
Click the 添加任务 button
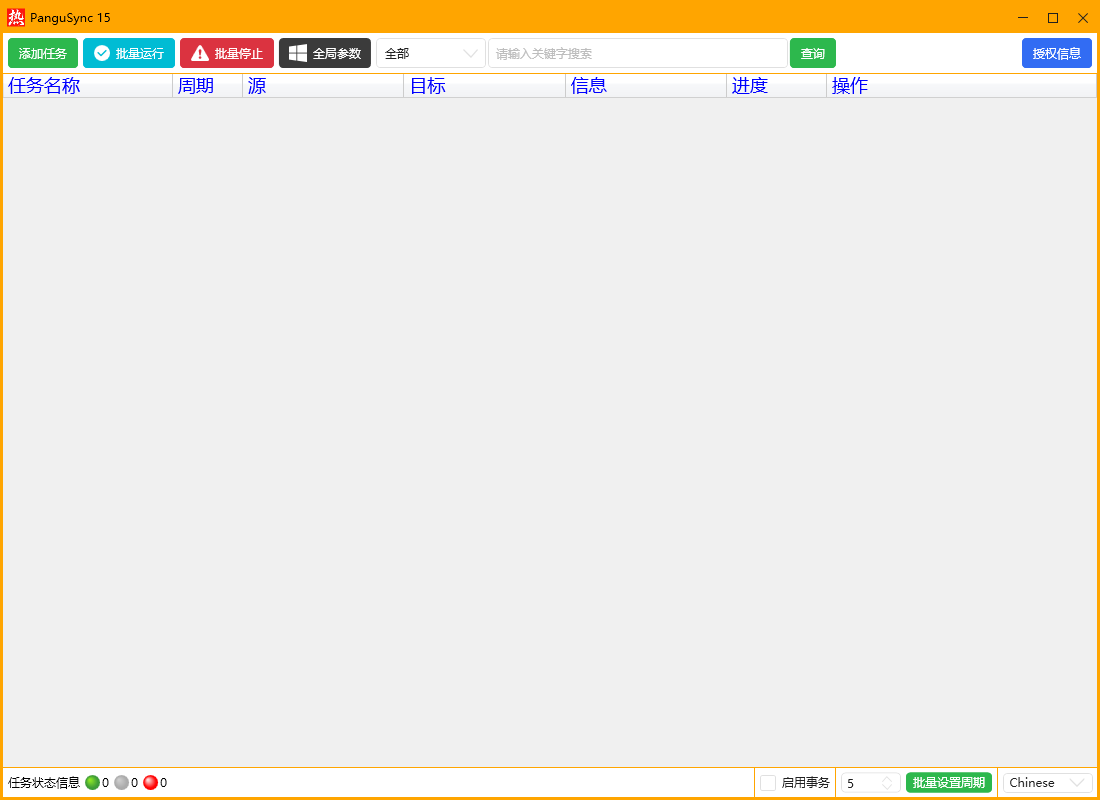pyautogui.click(x=43, y=53)
